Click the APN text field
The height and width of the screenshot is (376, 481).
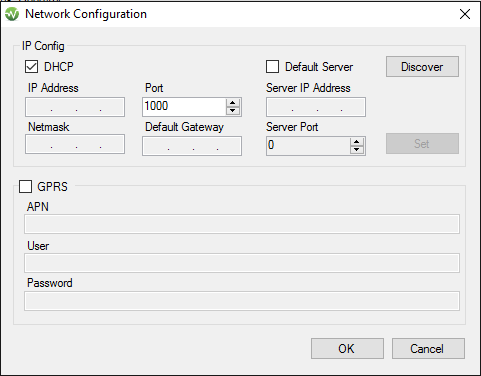tap(242, 224)
